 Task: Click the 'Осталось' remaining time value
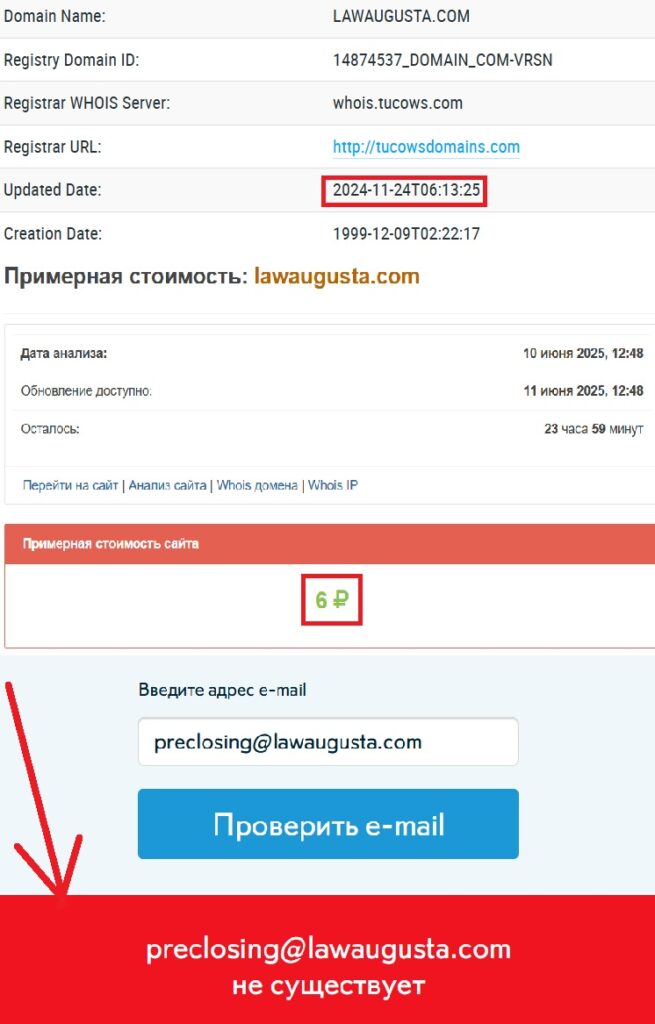(x=594, y=429)
